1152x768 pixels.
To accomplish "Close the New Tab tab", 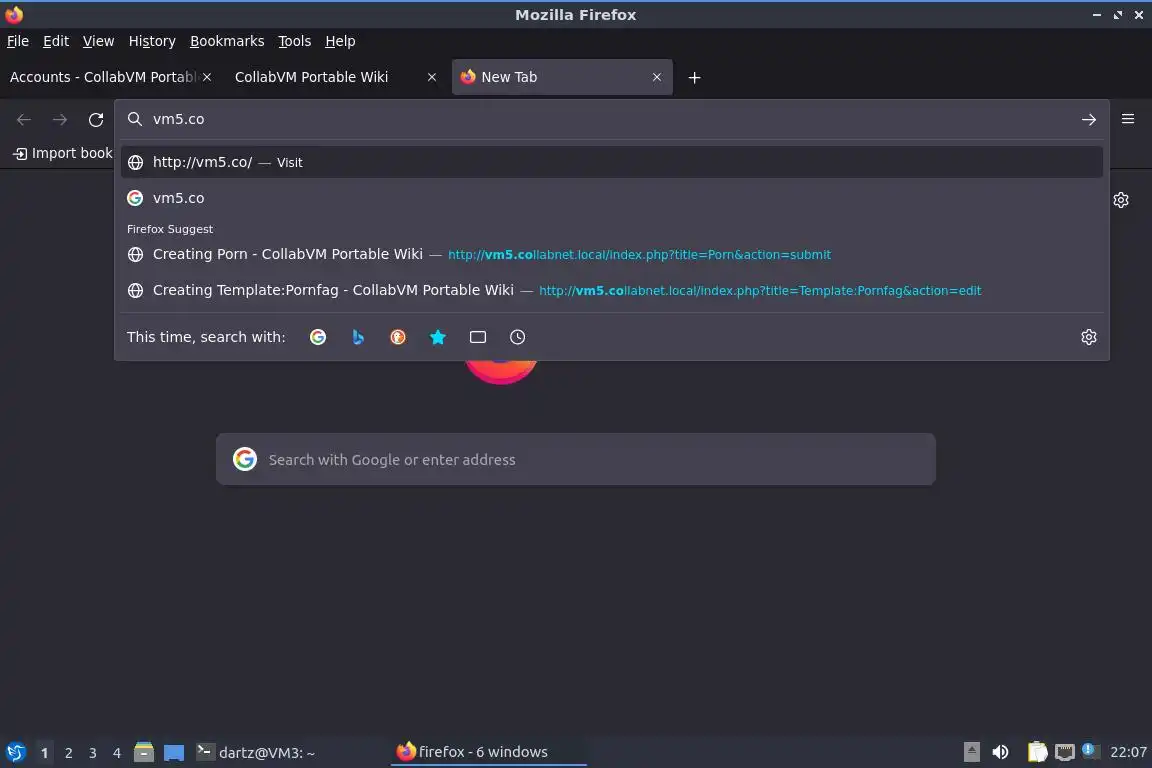I will coord(657,77).
